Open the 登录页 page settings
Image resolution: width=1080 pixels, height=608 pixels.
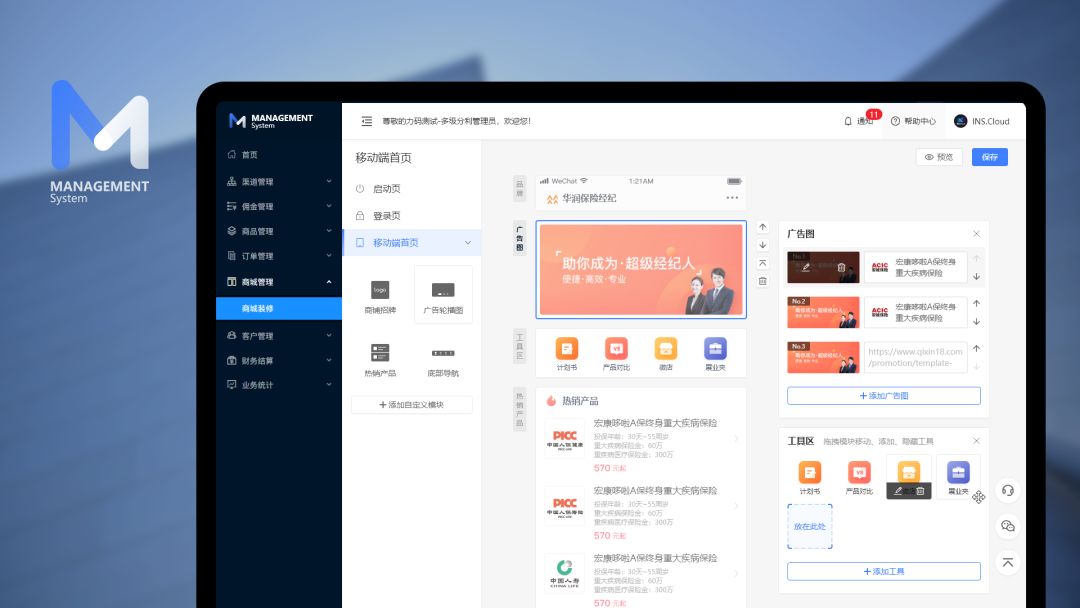click(411, 216)
